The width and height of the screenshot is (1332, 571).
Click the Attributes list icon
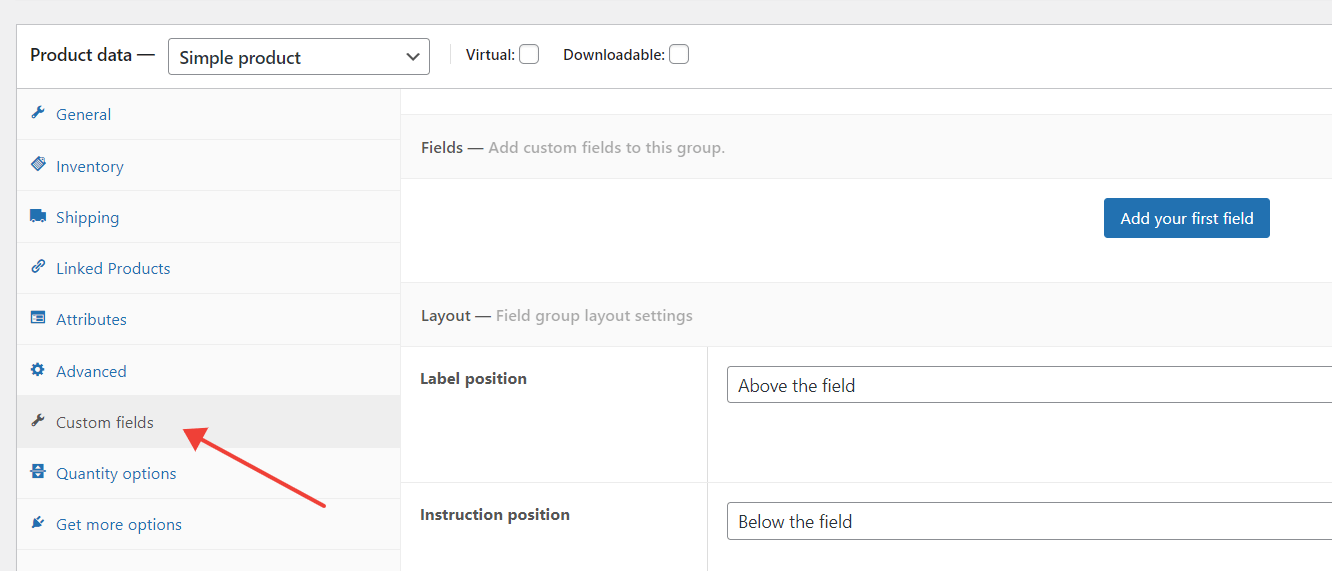38,318
